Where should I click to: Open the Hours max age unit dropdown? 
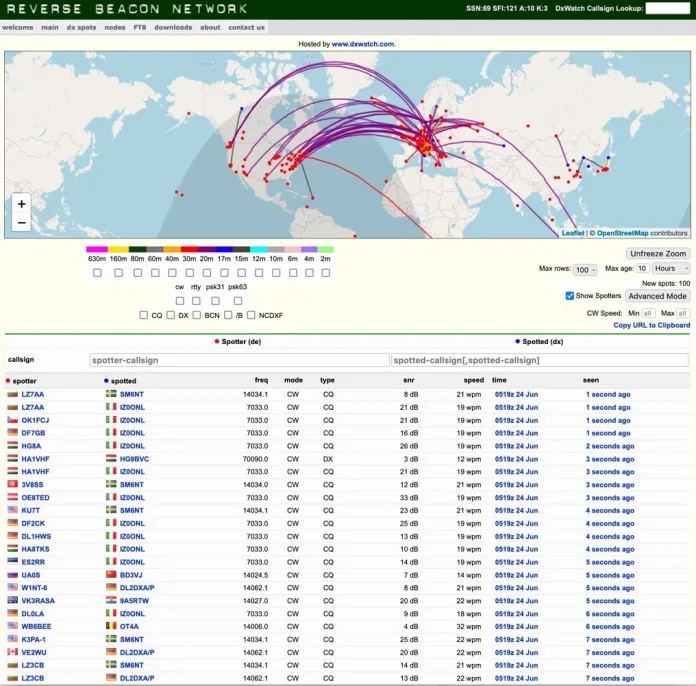pyautogui.click(x=671, y=269)
